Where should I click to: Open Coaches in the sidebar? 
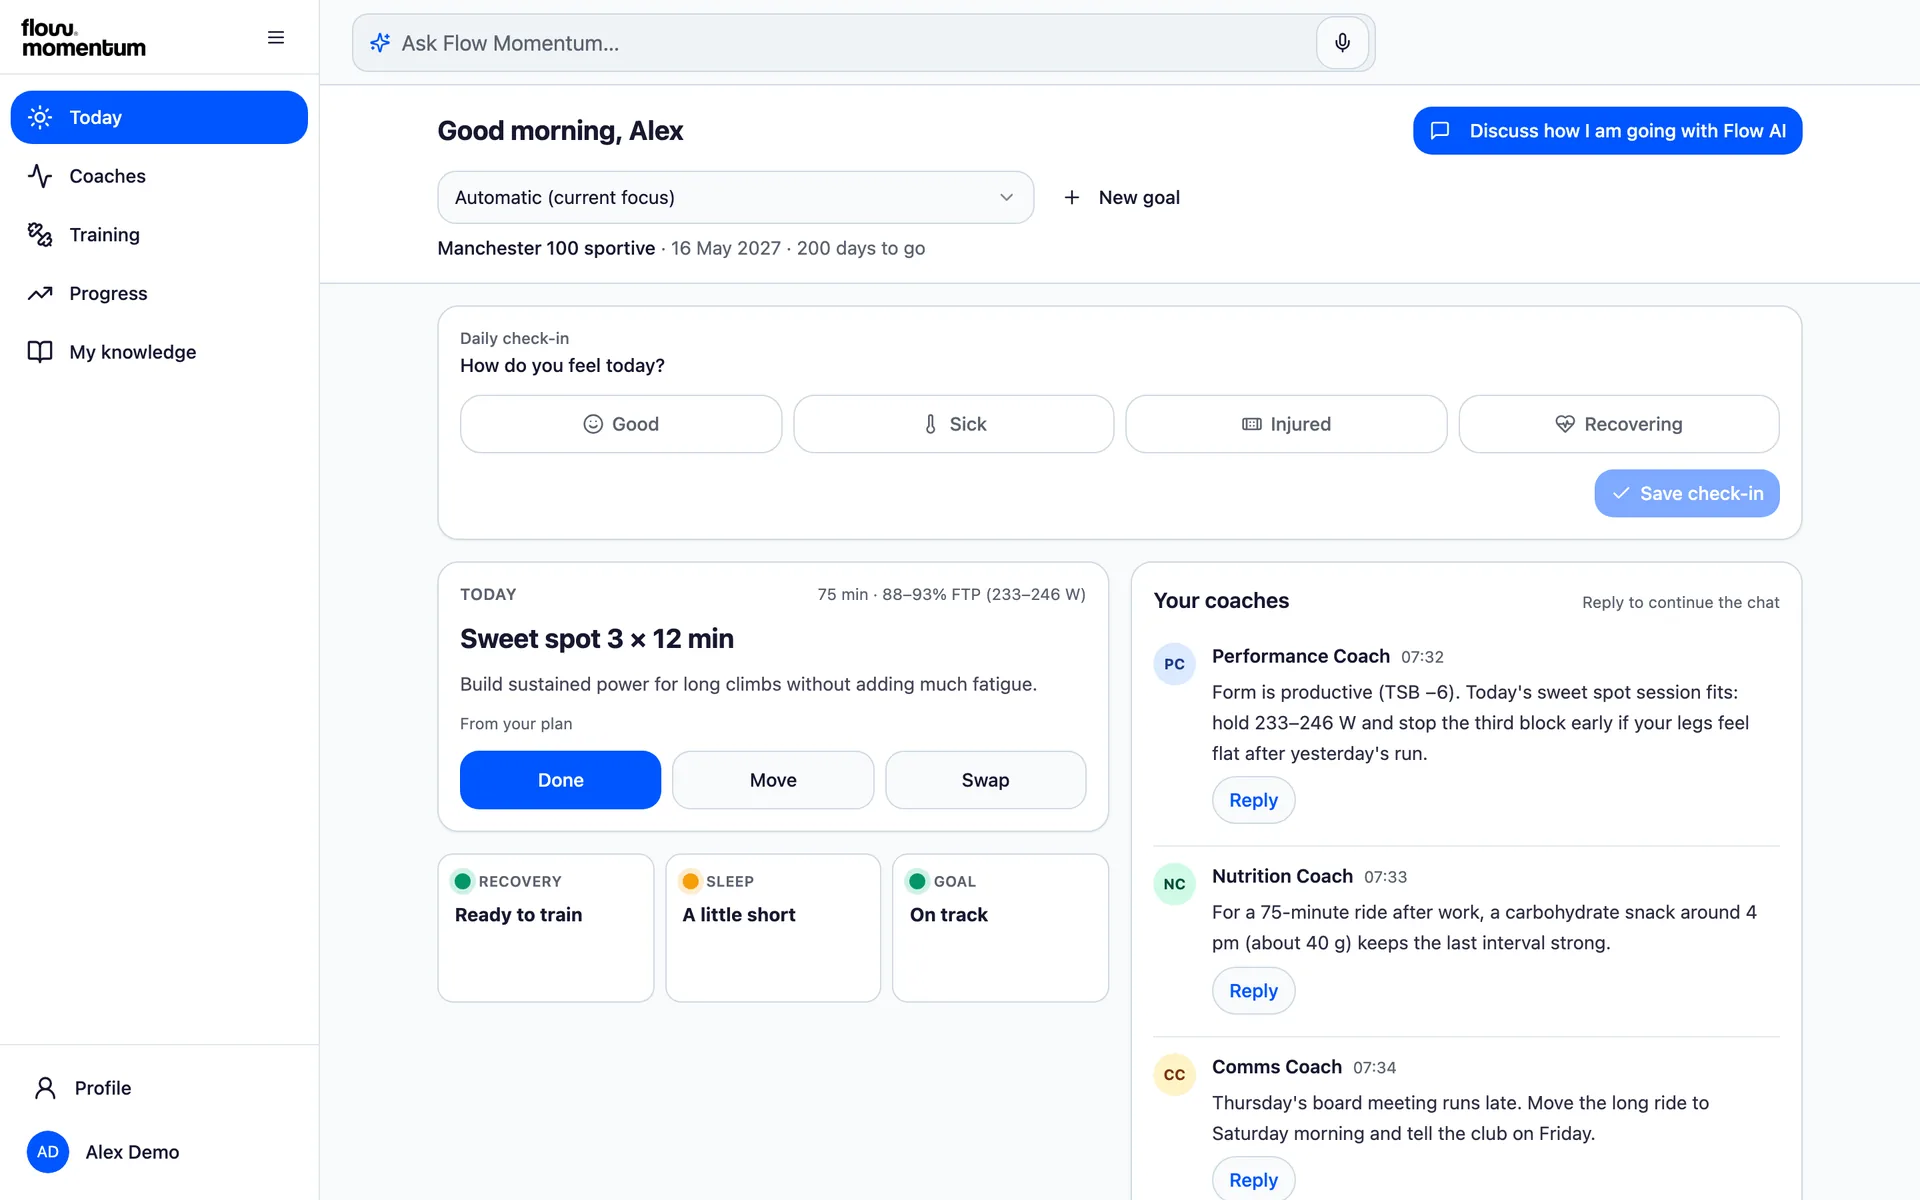tap(159, 176)
